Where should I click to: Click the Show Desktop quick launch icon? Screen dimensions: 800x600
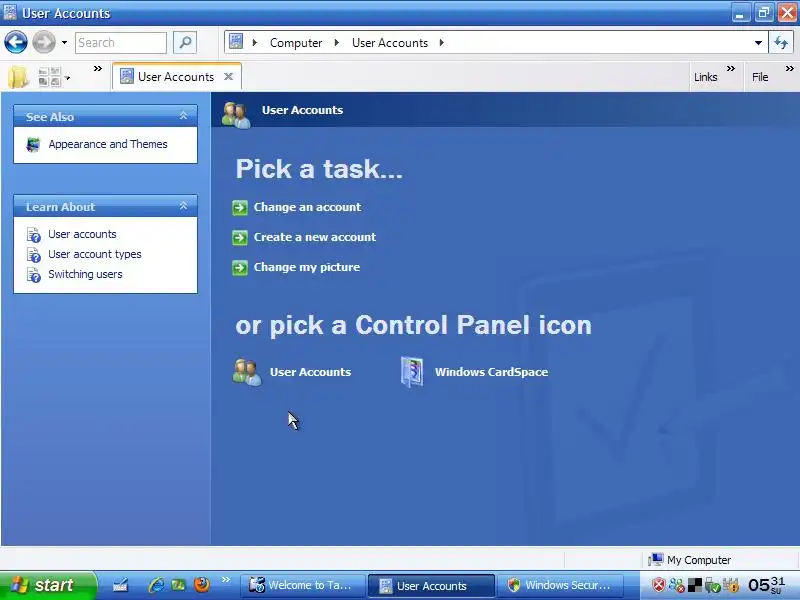[x=120, y=585]
